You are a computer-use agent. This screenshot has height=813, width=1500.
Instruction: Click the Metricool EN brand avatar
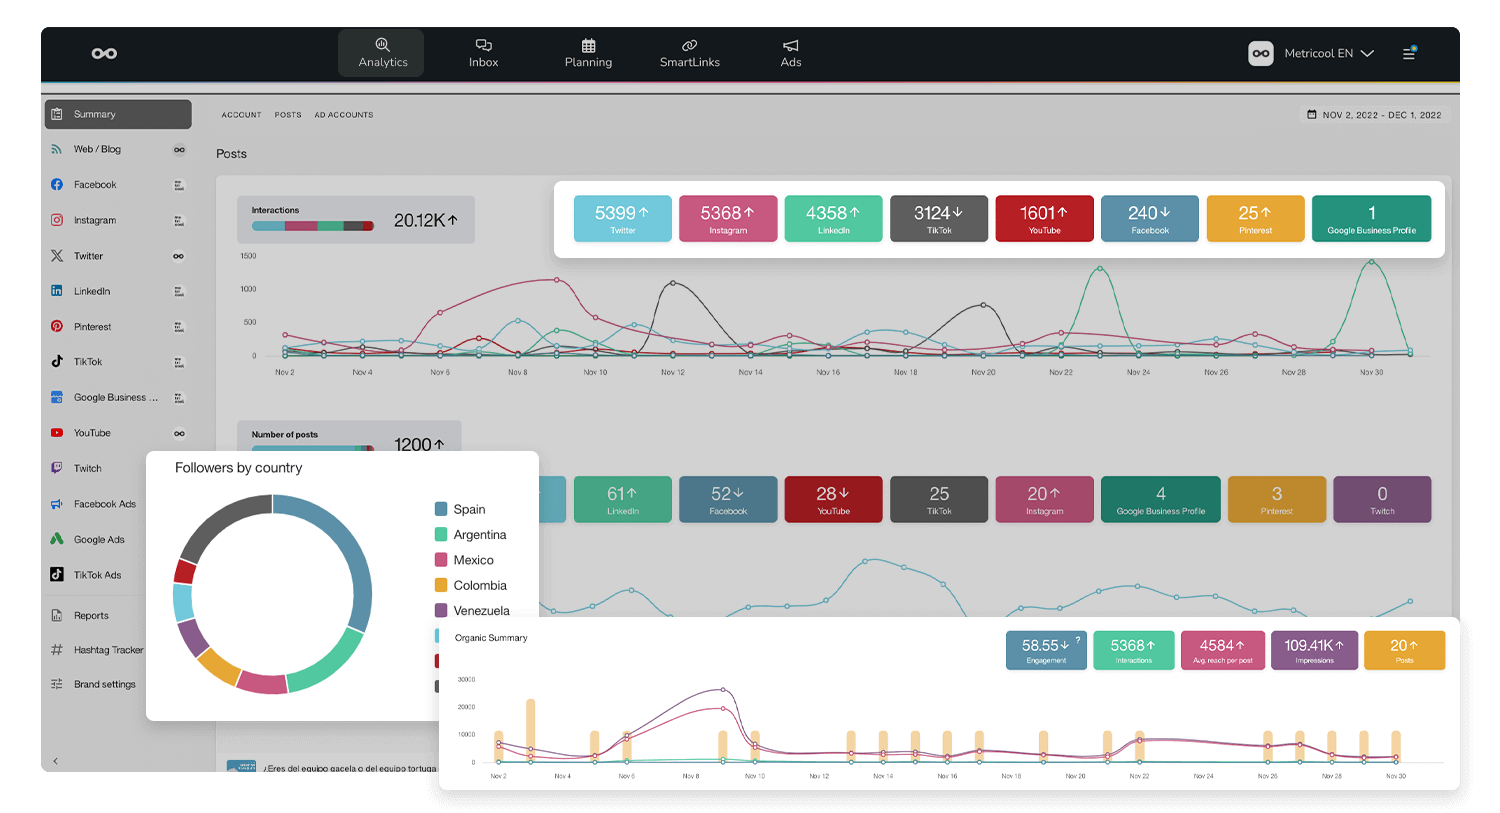tap(1261, 53)
